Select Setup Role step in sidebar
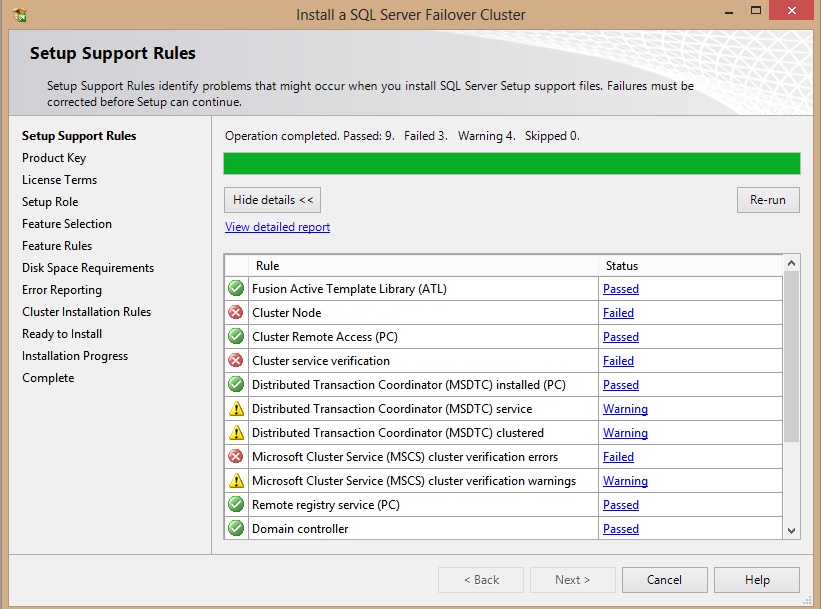This screenshot has height=609, width=821. pyautogui.click(x=50, y=202)
